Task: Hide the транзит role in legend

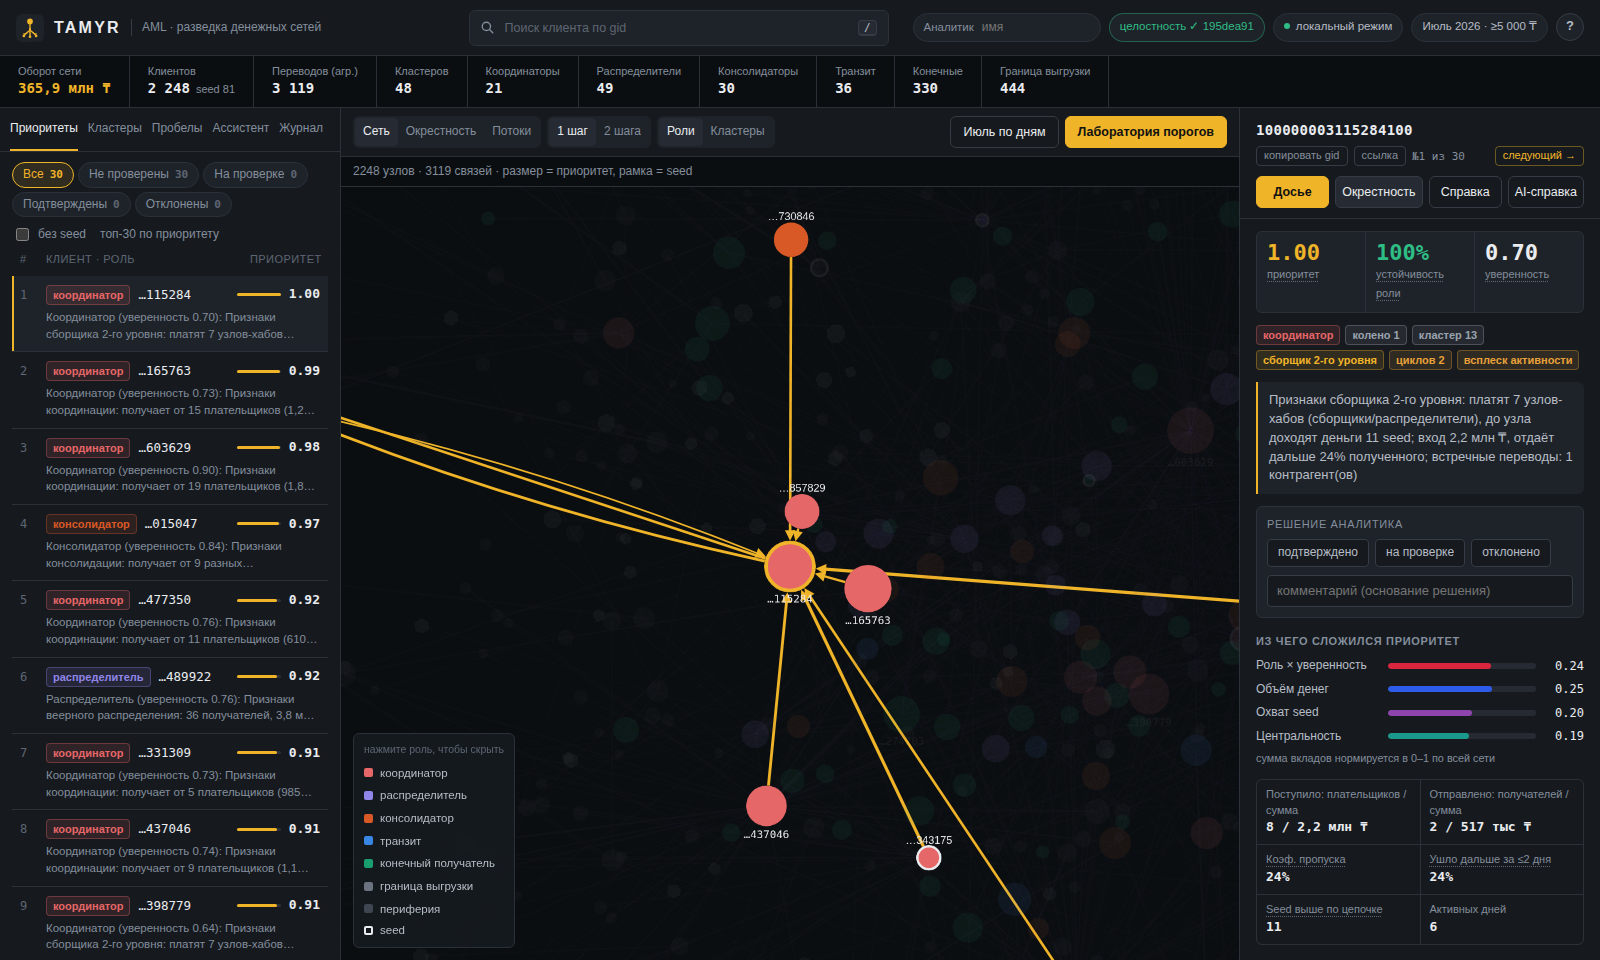Action: [392, 841]
